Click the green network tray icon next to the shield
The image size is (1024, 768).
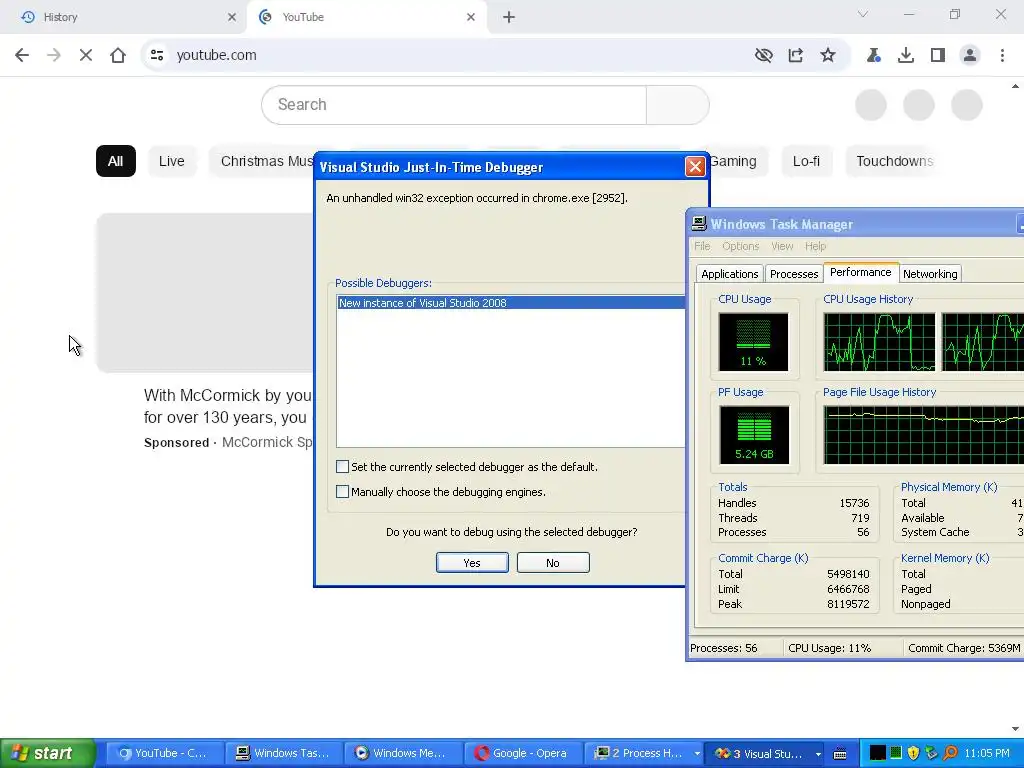tap(931, 754)
